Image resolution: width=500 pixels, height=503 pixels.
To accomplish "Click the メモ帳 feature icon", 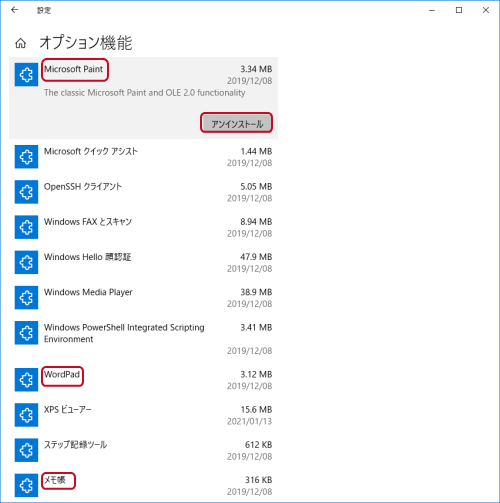I will pyautogui.click(x=26, y=485).
